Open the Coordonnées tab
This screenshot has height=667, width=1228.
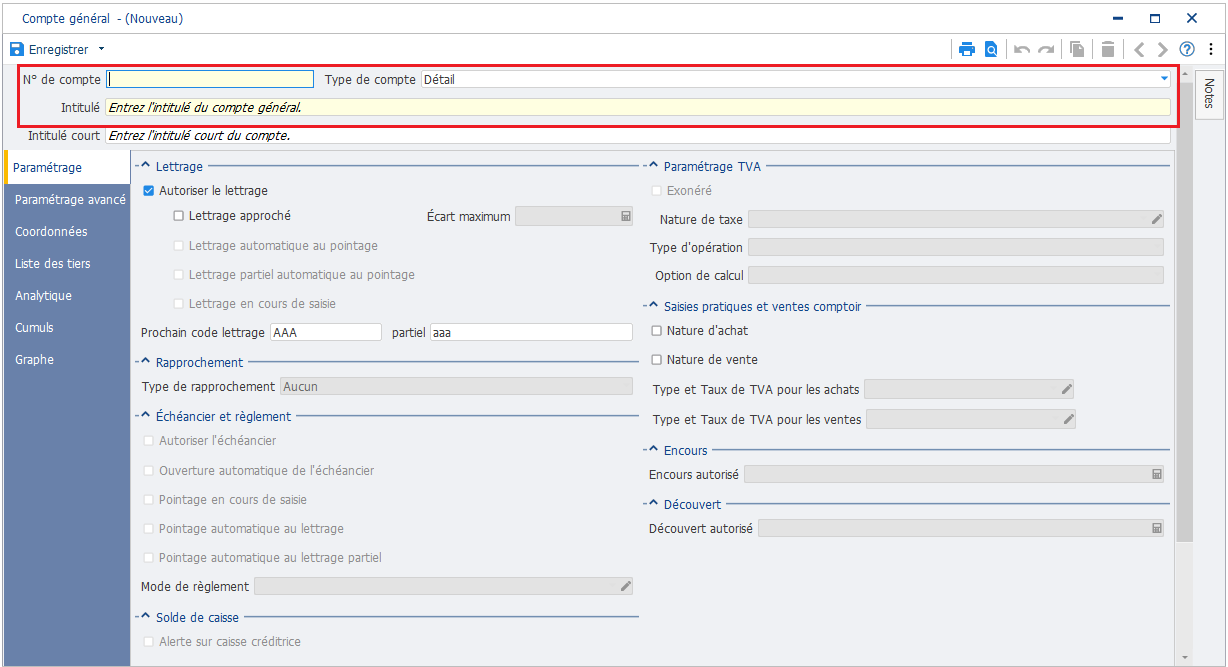(67, 231)
